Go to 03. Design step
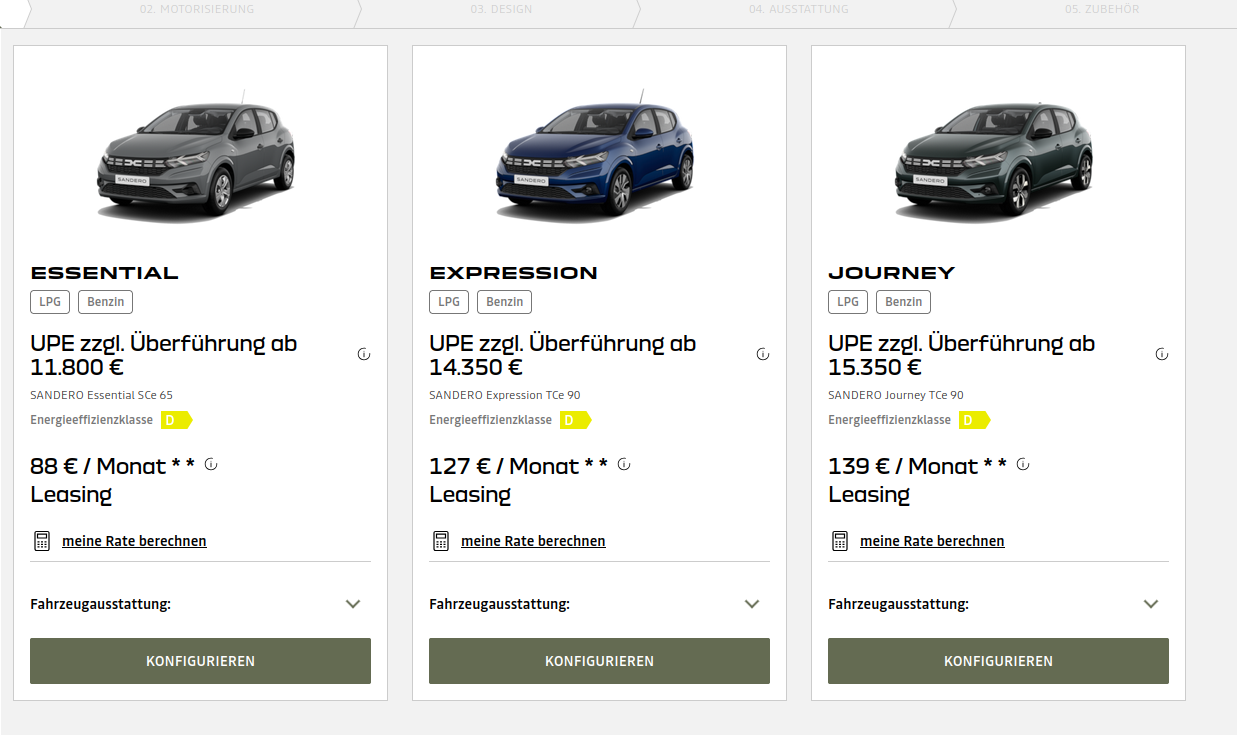The image size is (1237, 735). coord(500,10)
